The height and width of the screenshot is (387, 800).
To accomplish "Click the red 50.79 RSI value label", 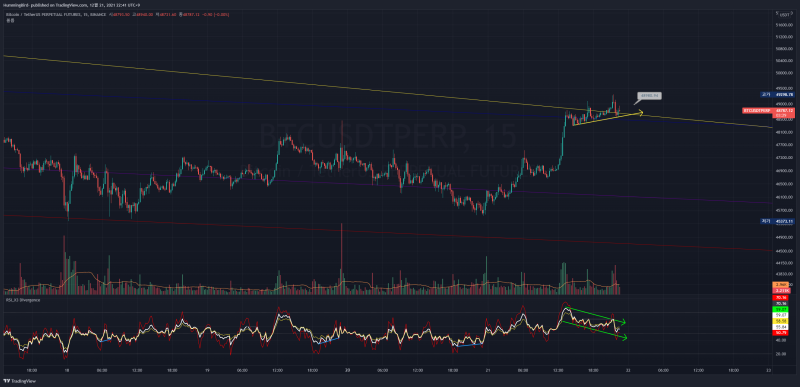I will coord(781,332).
